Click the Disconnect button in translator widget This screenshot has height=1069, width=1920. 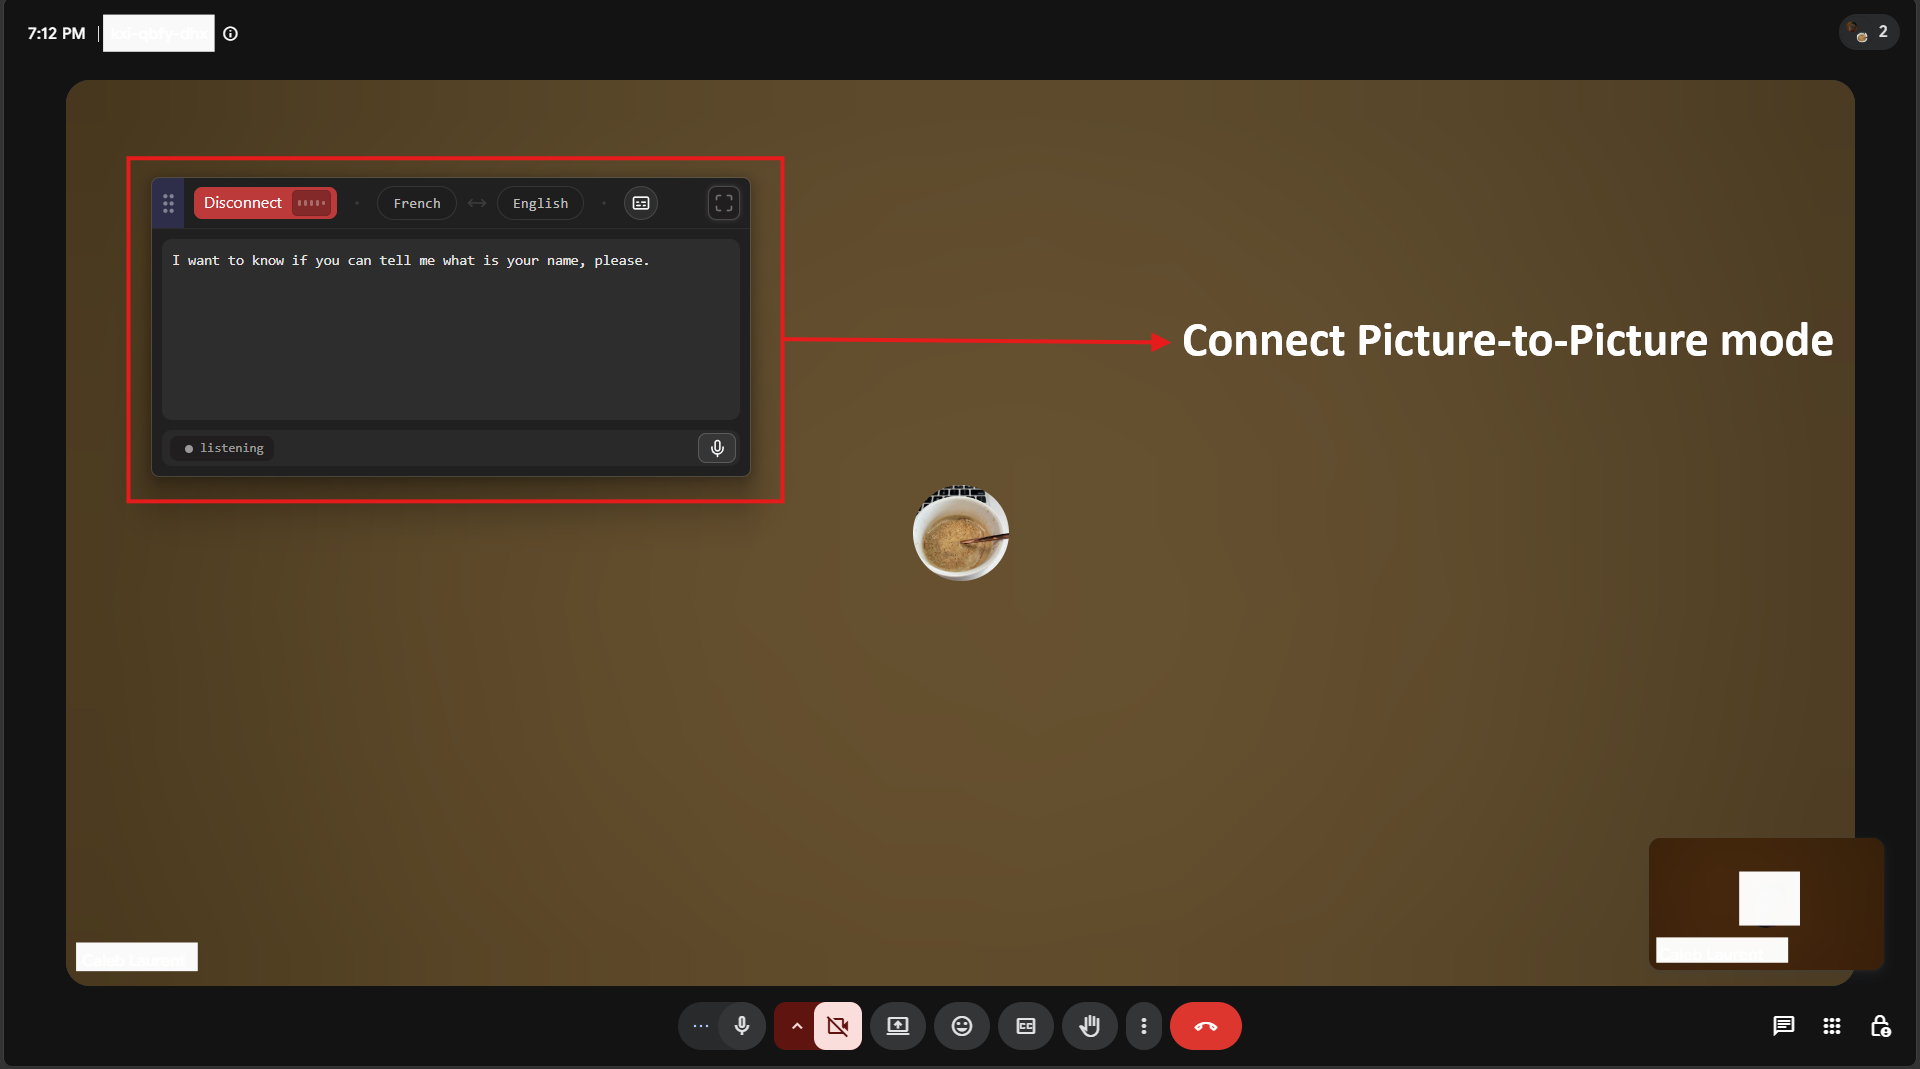coord(265,203)
